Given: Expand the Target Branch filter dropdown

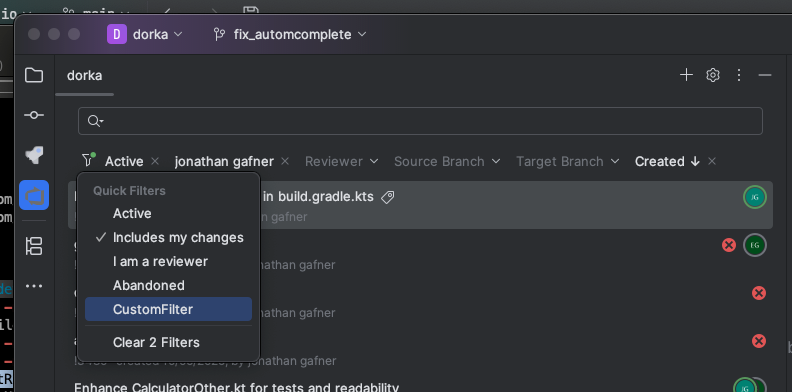Looking at the screenshot, I should click(x=567, y=161).
